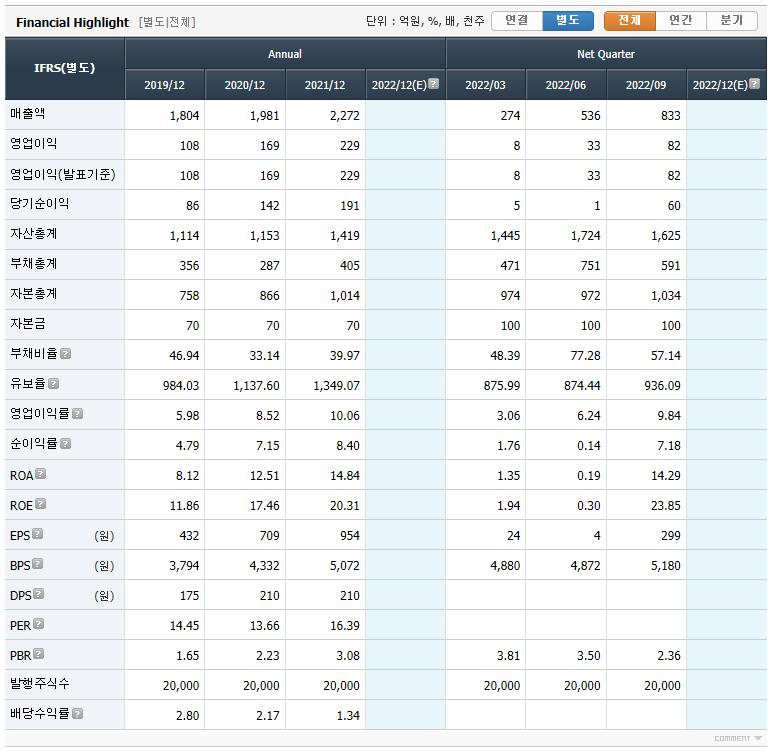Click the Financial Highlight title
This screenshot has height=752, width=771.
point(72,22)
